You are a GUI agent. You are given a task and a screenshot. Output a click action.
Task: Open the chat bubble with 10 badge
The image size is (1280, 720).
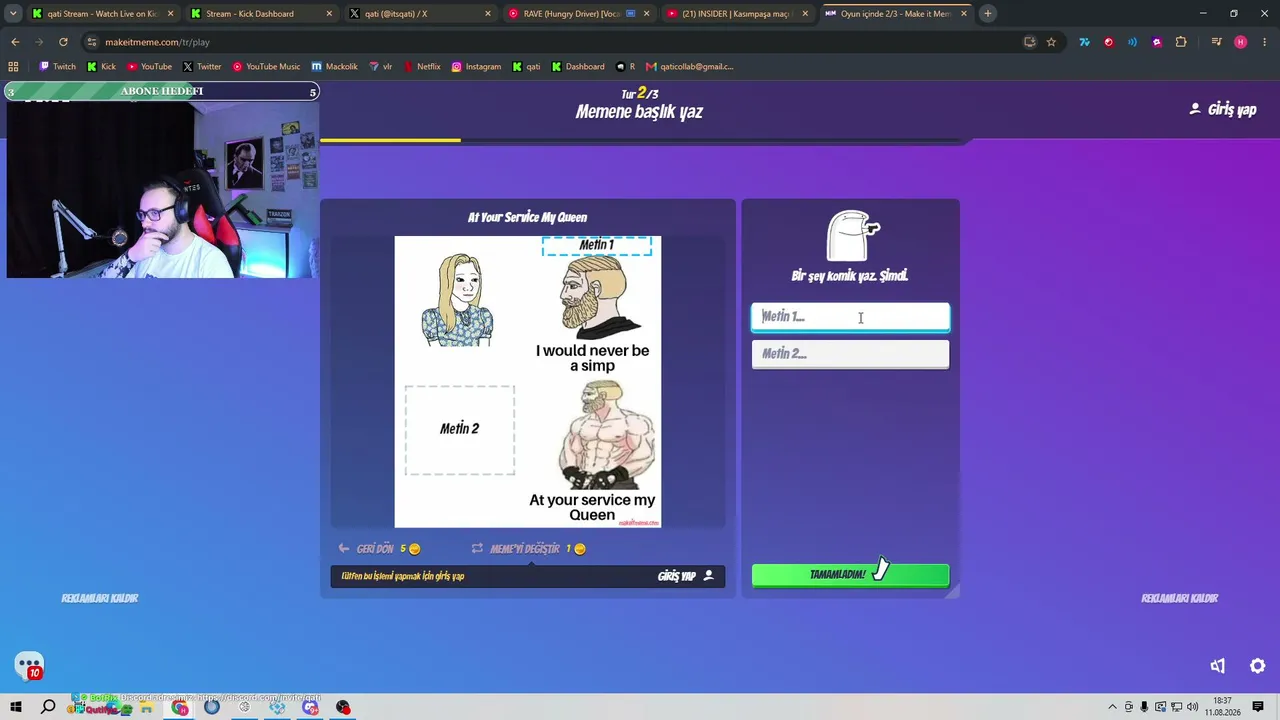(x=29, y=666)
